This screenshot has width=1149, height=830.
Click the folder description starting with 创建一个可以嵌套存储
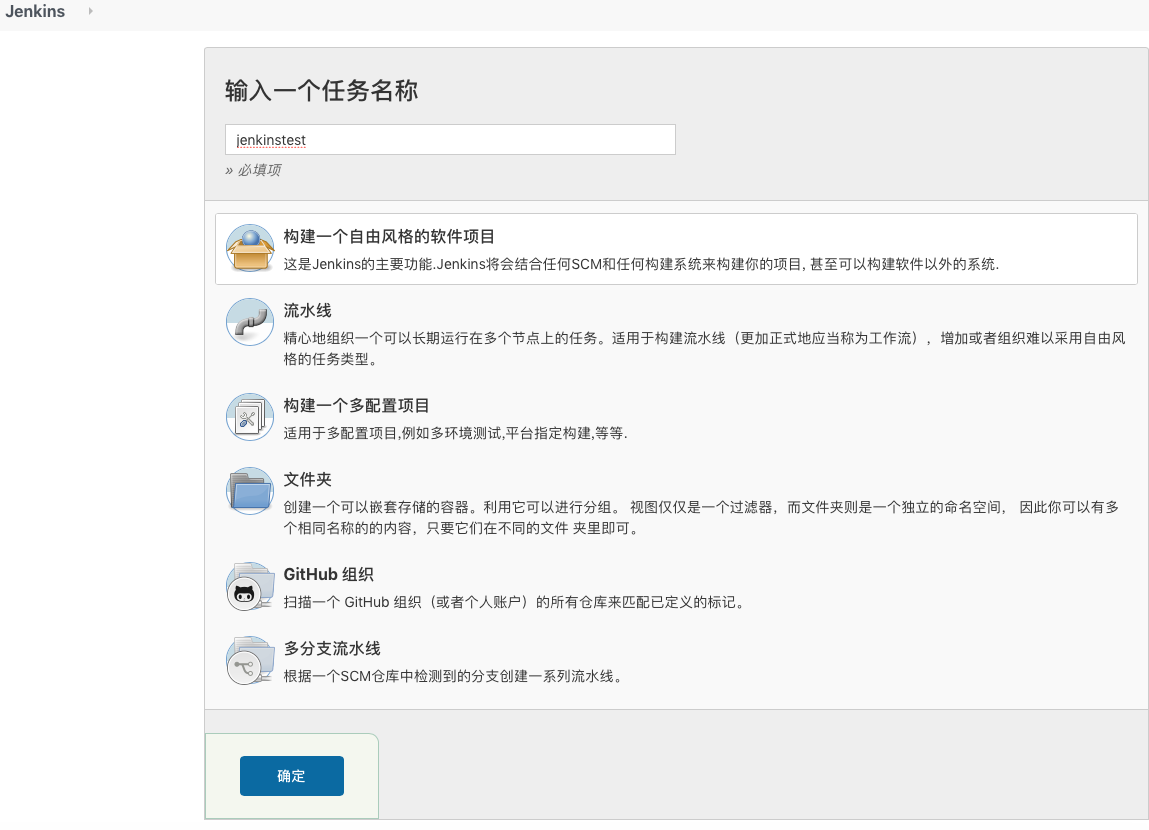point(701,518)
